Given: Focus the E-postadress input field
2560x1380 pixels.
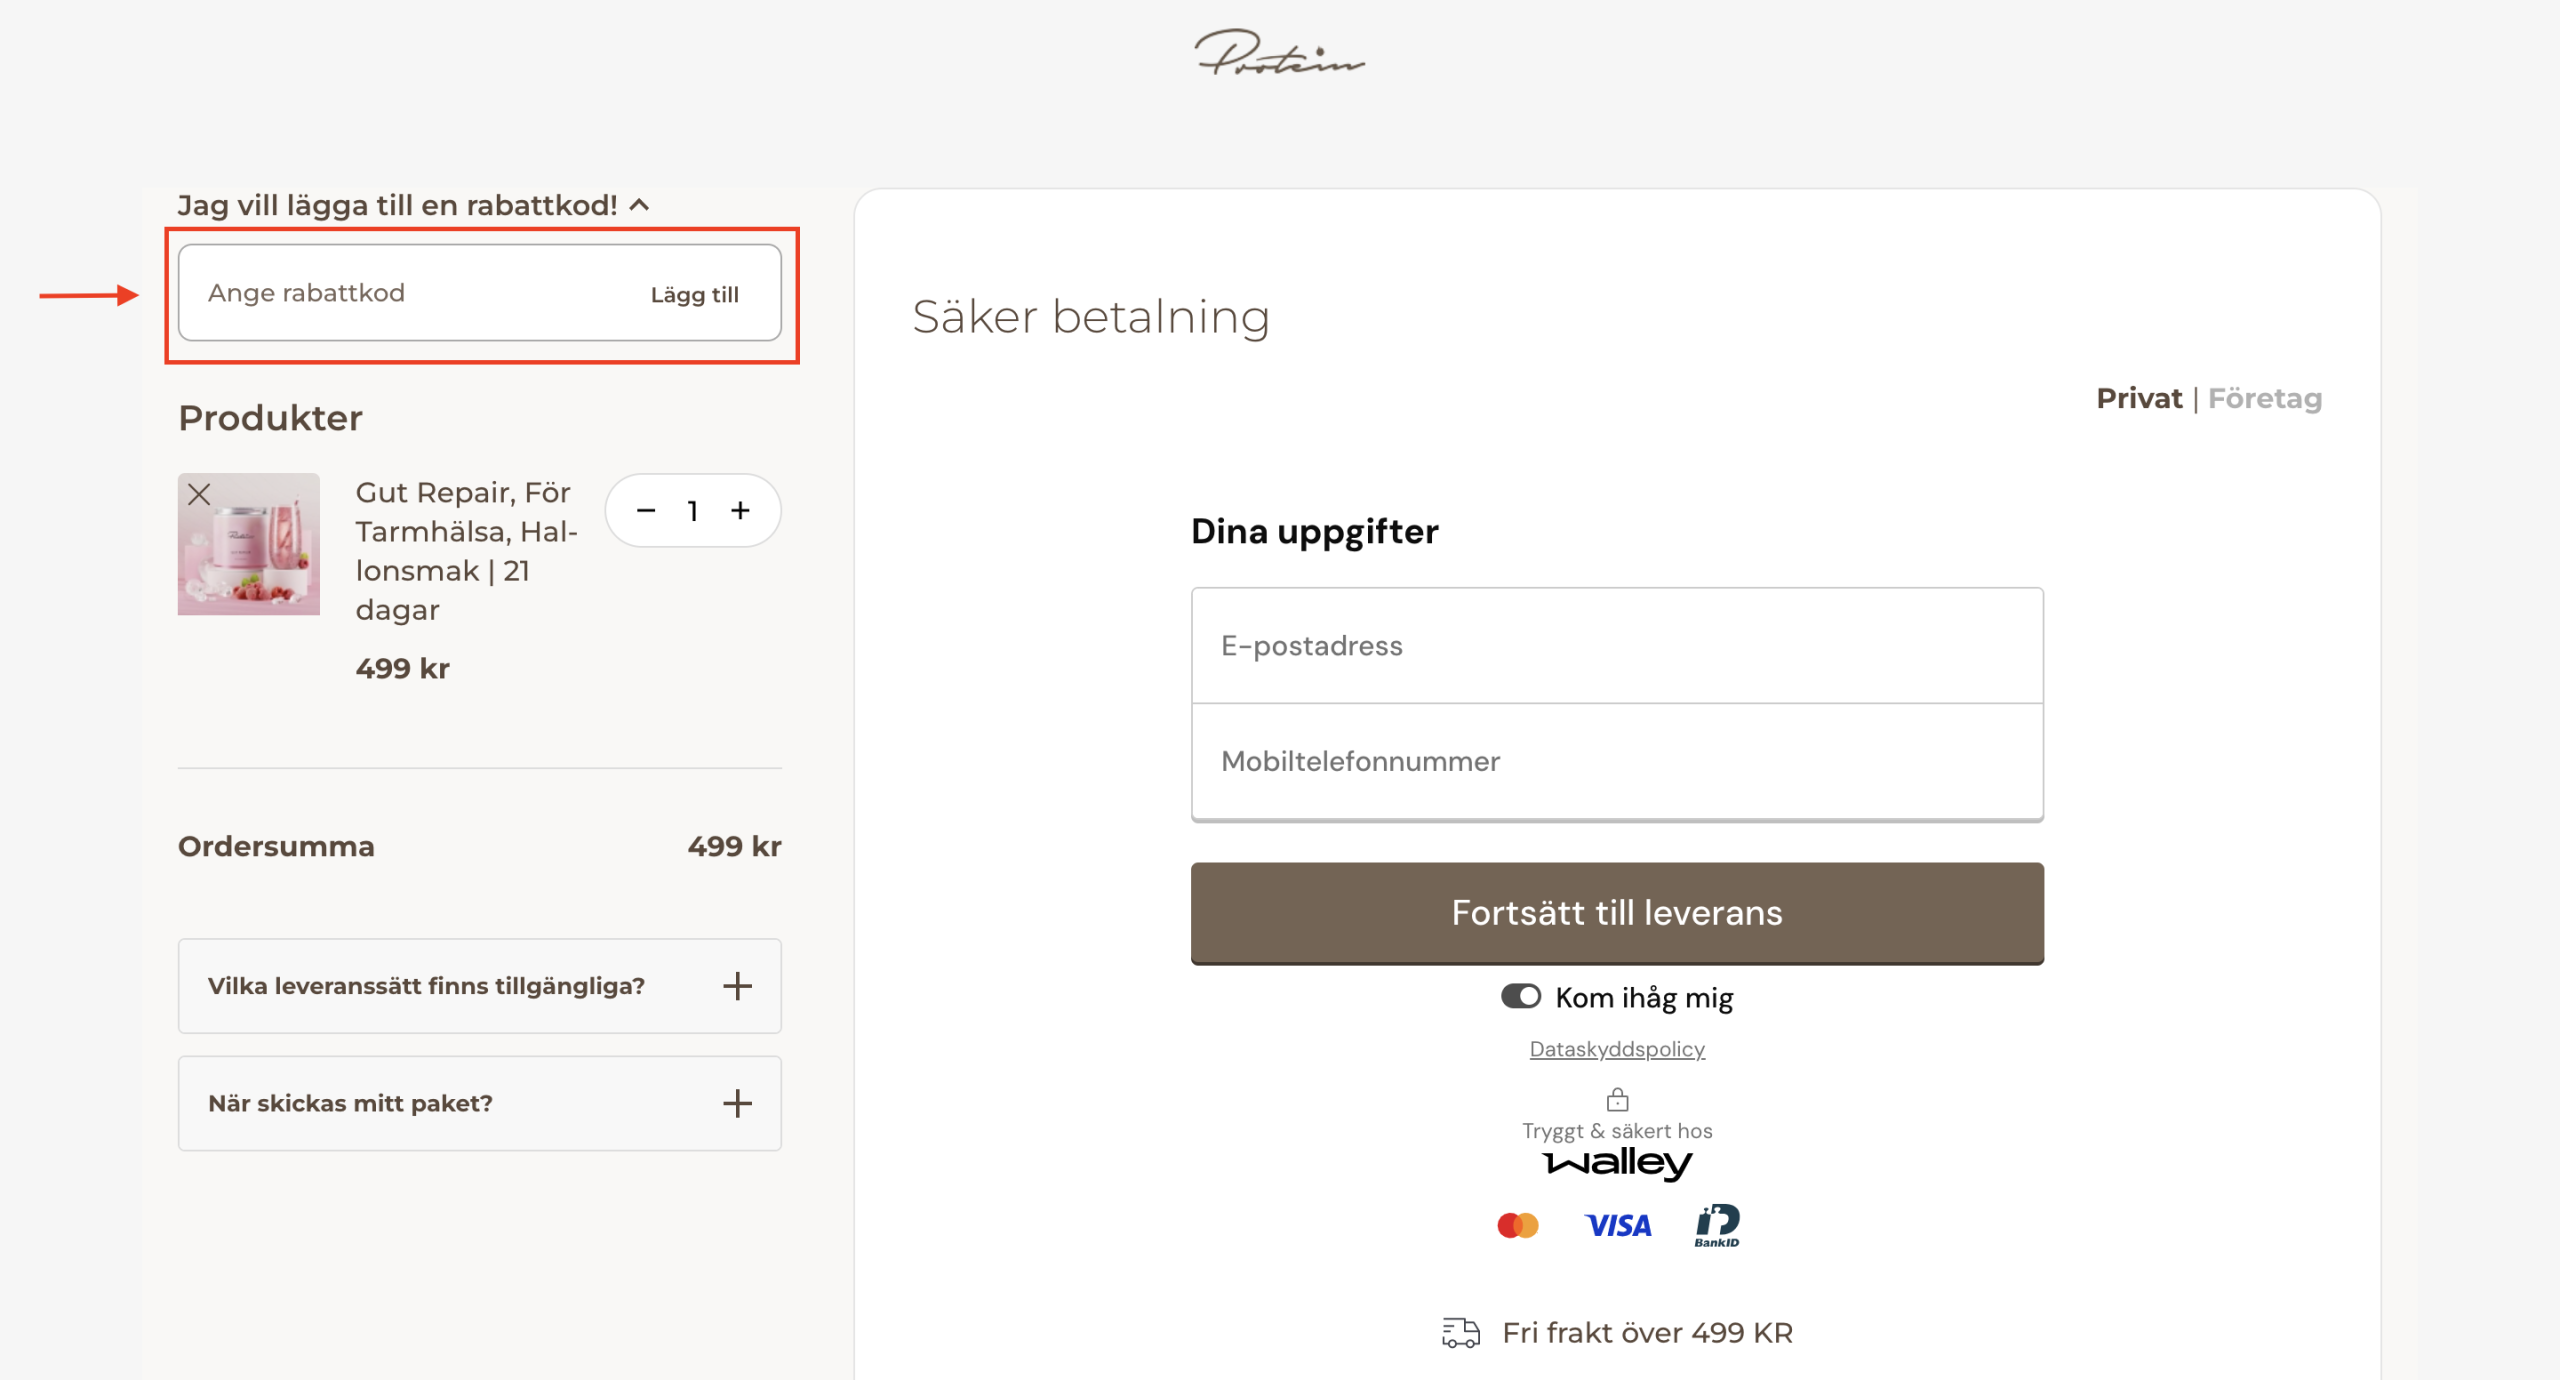Looking at the screenshot, I should [1617, 646].
